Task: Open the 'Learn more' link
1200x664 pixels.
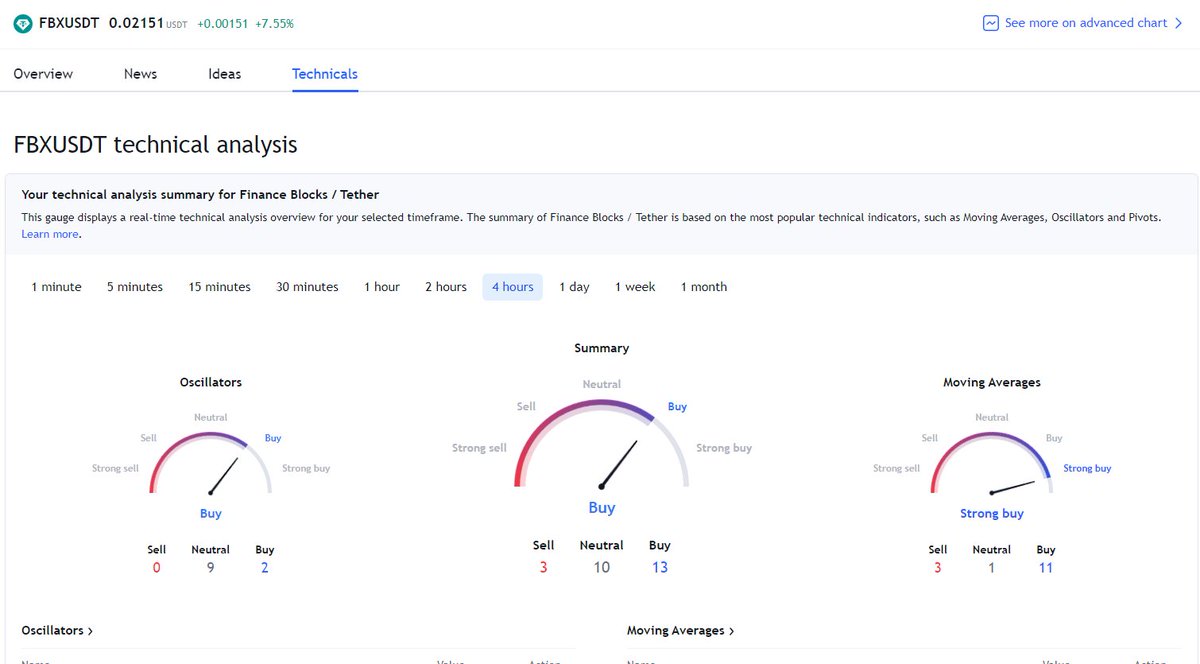Action: (x=50, y=234)
